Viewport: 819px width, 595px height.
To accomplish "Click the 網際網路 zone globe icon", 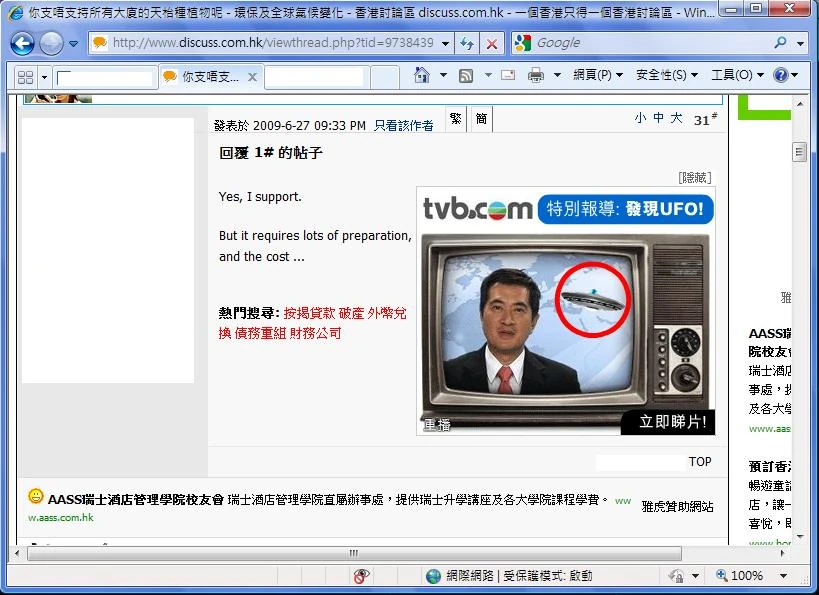I will click(433, 576).
